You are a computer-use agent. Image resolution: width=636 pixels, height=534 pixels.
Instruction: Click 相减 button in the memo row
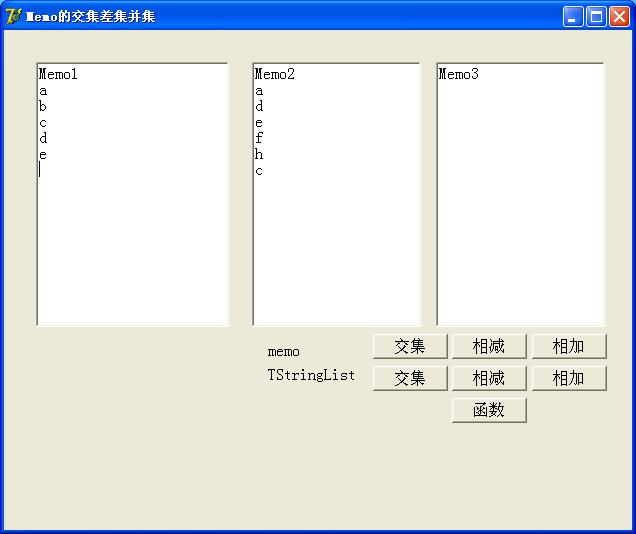coord(489,347)
